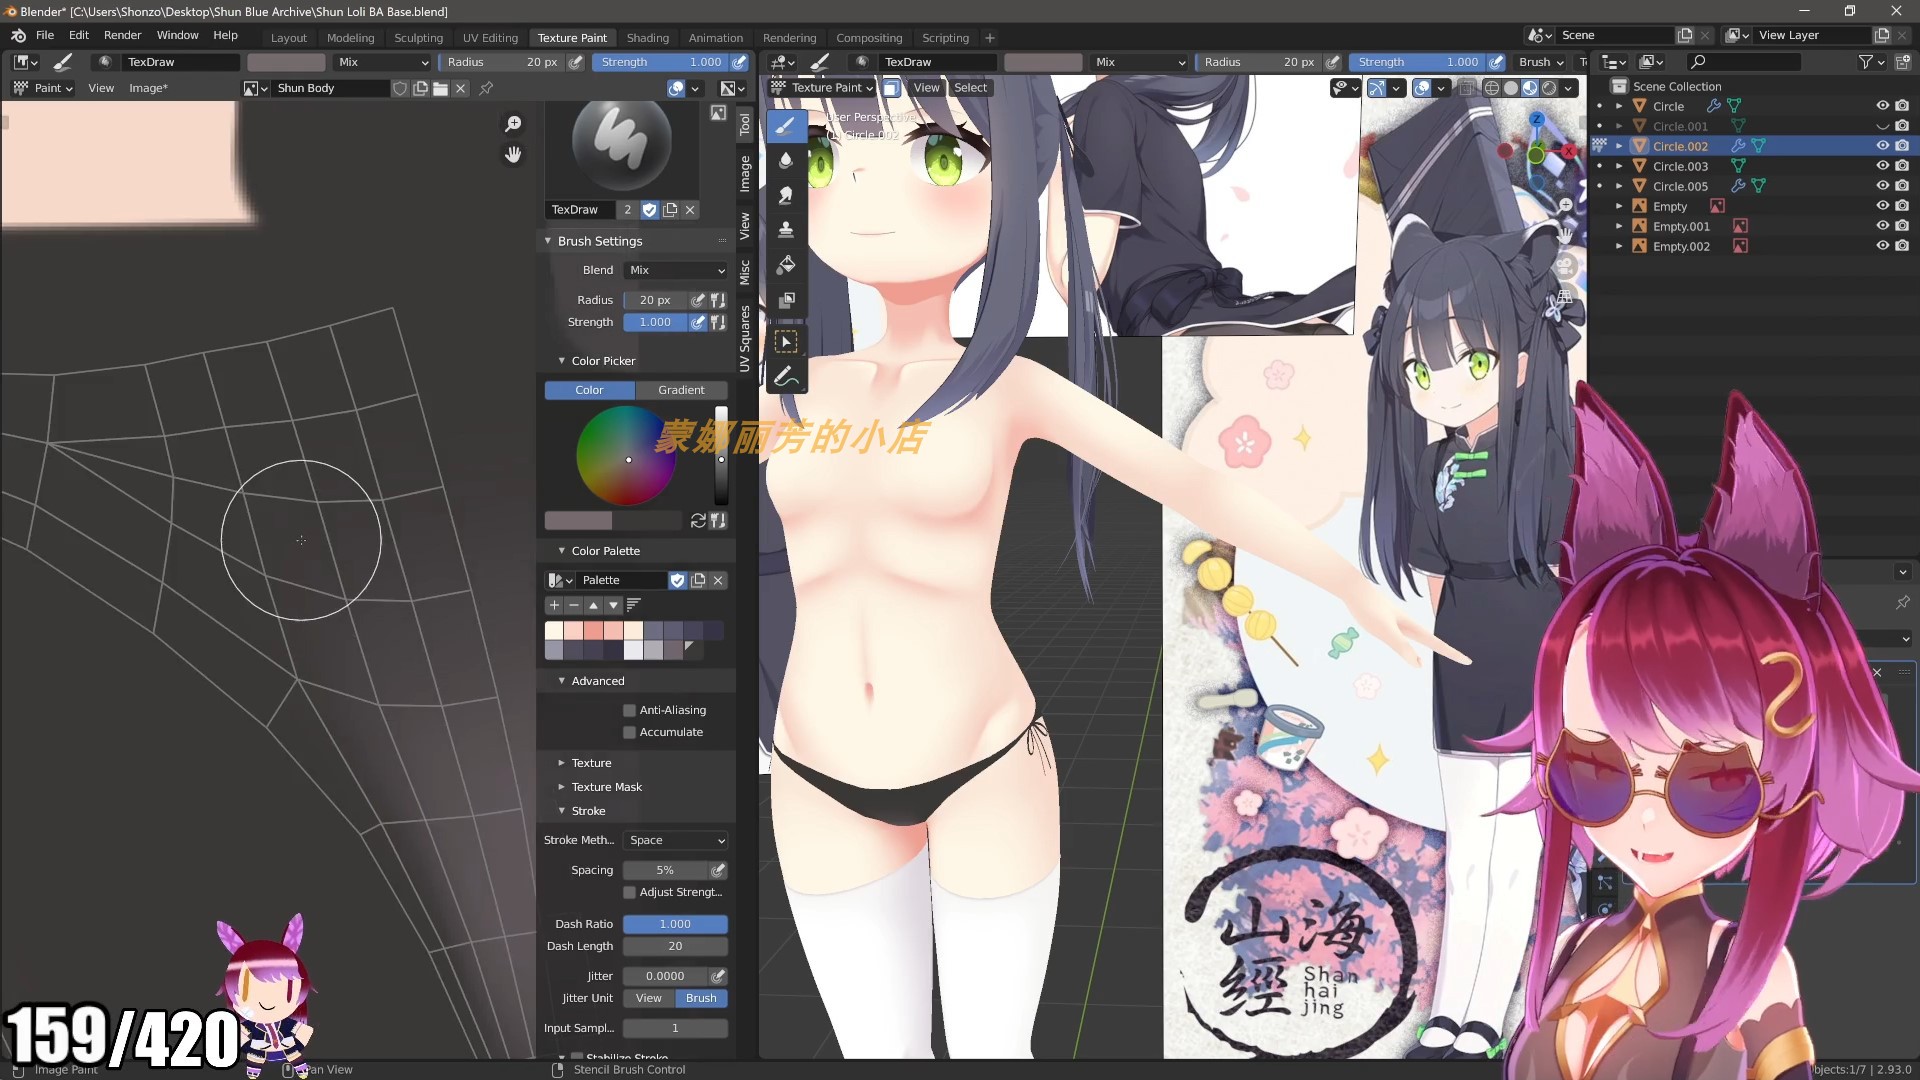This screenshot has height=1080, width=1920.
Task: Select the Smear brush tool icon
Action: [786, 194]
